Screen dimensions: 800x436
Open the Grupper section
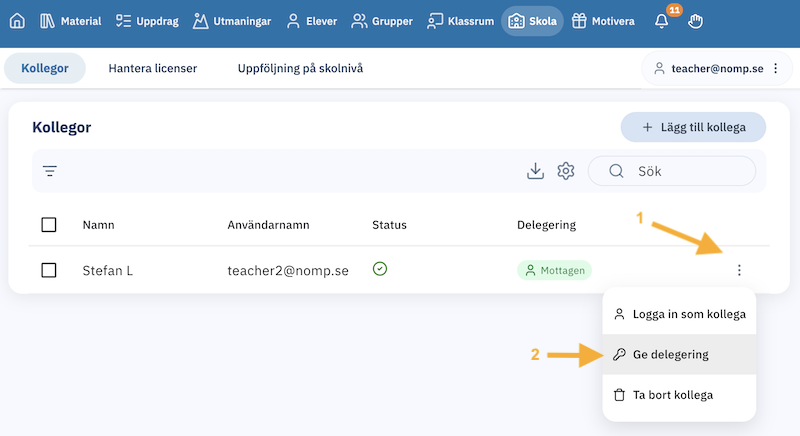(x=382, y=21)
